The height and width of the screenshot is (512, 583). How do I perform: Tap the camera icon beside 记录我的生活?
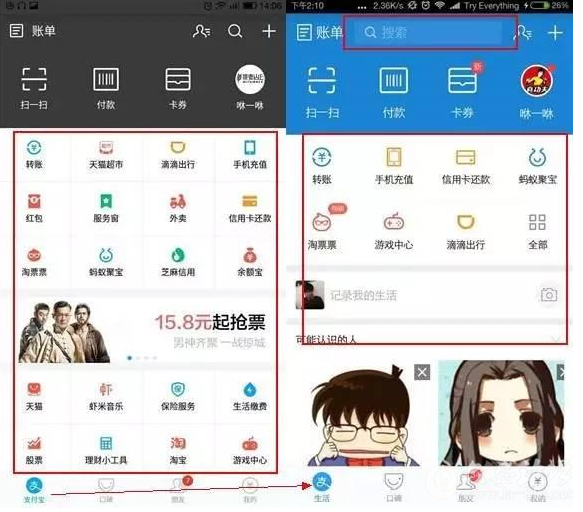tap(549, 295)
